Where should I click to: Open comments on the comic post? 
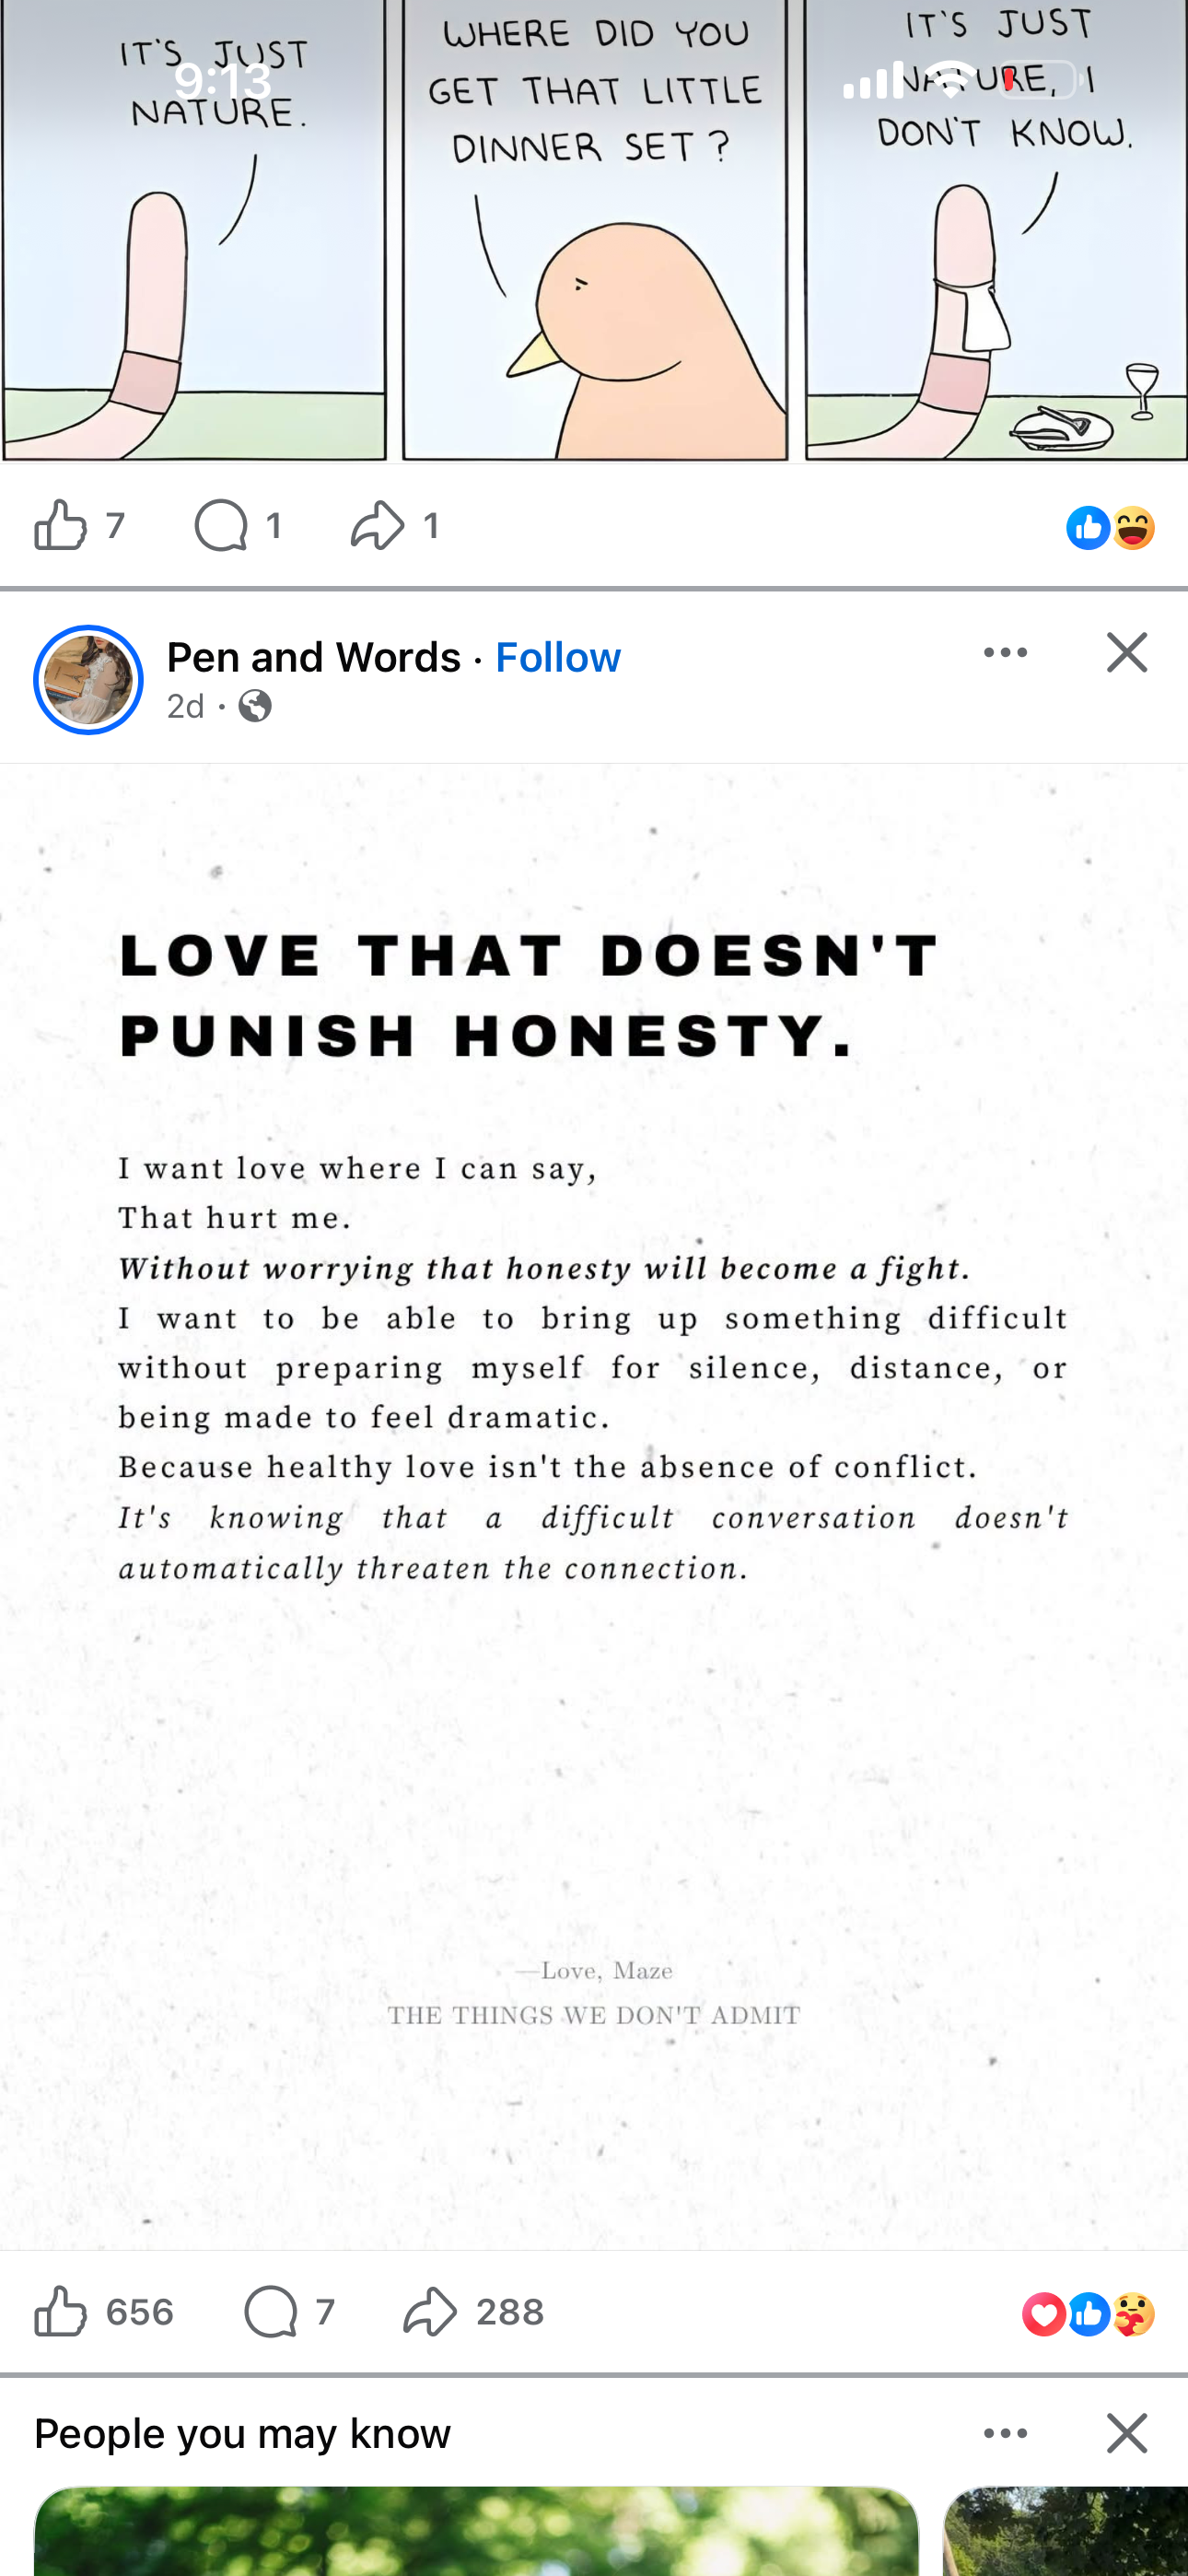coord(237,525)
